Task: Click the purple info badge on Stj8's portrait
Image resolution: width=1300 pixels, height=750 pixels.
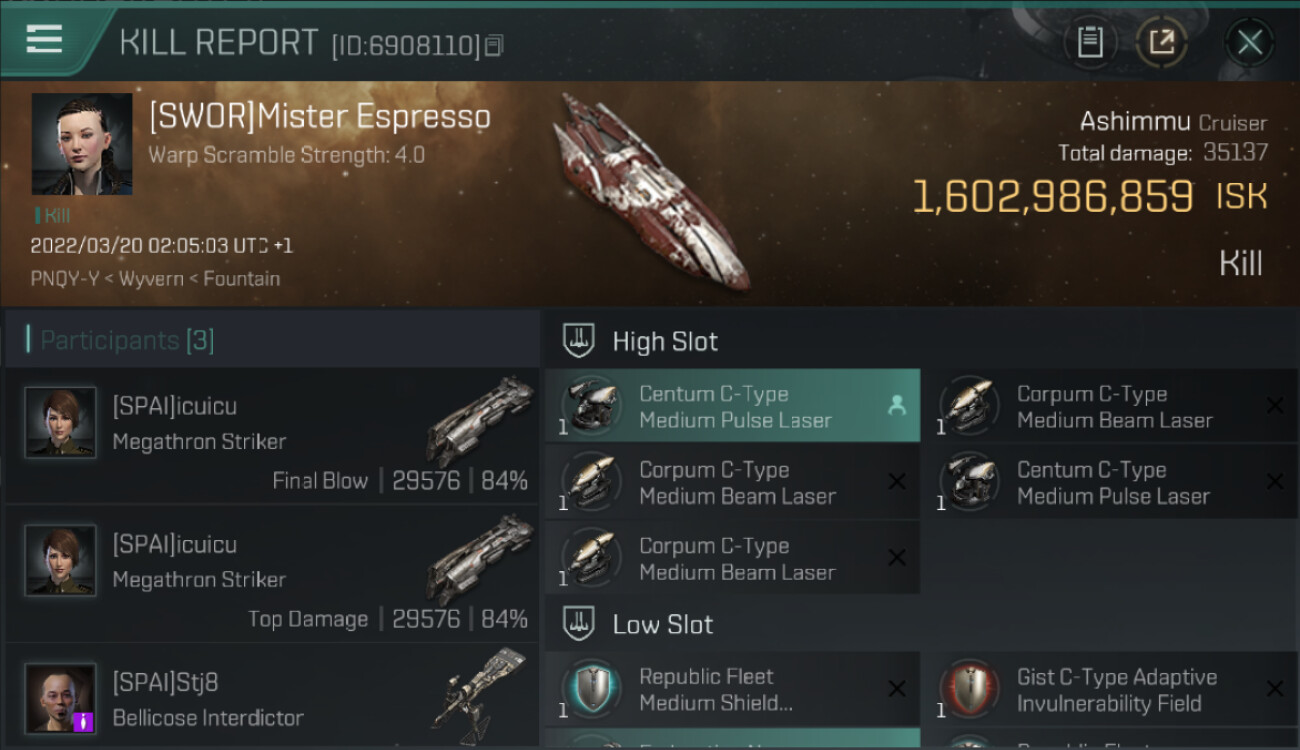Action: coord(84,720)
